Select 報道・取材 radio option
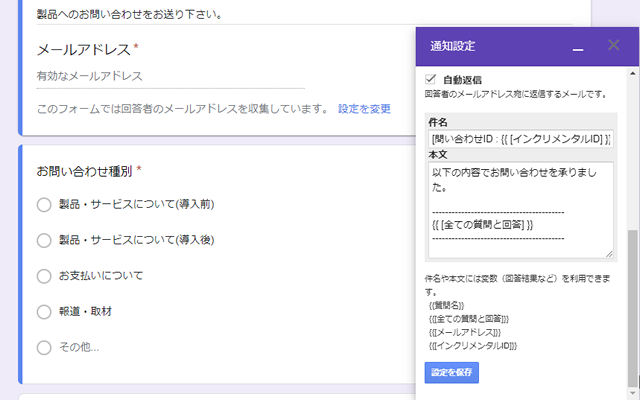The width and height of the screenshot is (640, 400). coord(44,312)
